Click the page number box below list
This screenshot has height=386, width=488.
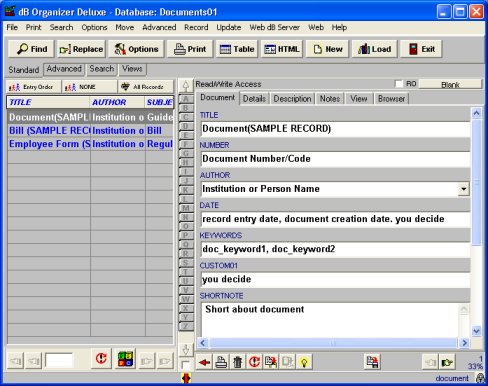(x=59, y=361)
